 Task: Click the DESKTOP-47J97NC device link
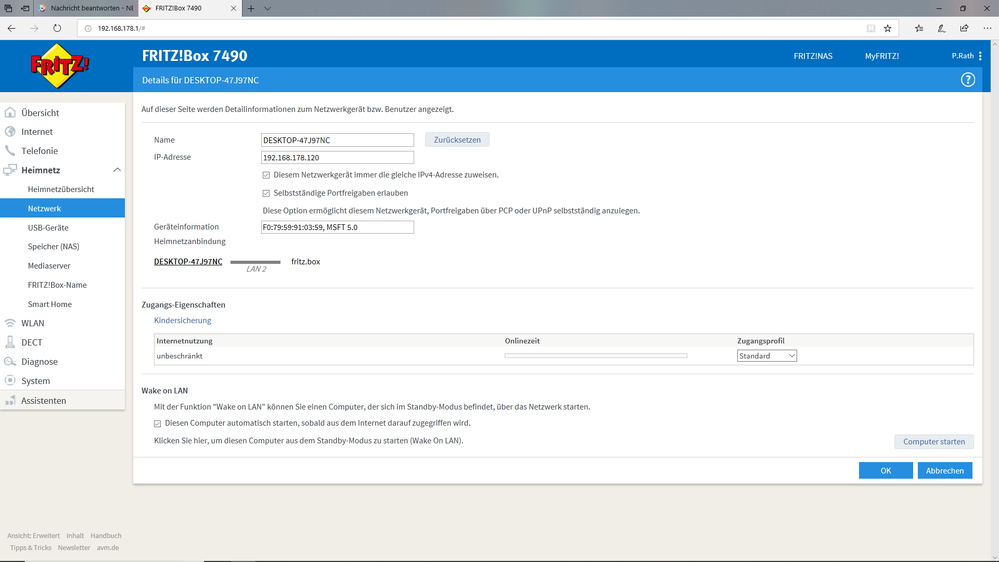point(188,262)
